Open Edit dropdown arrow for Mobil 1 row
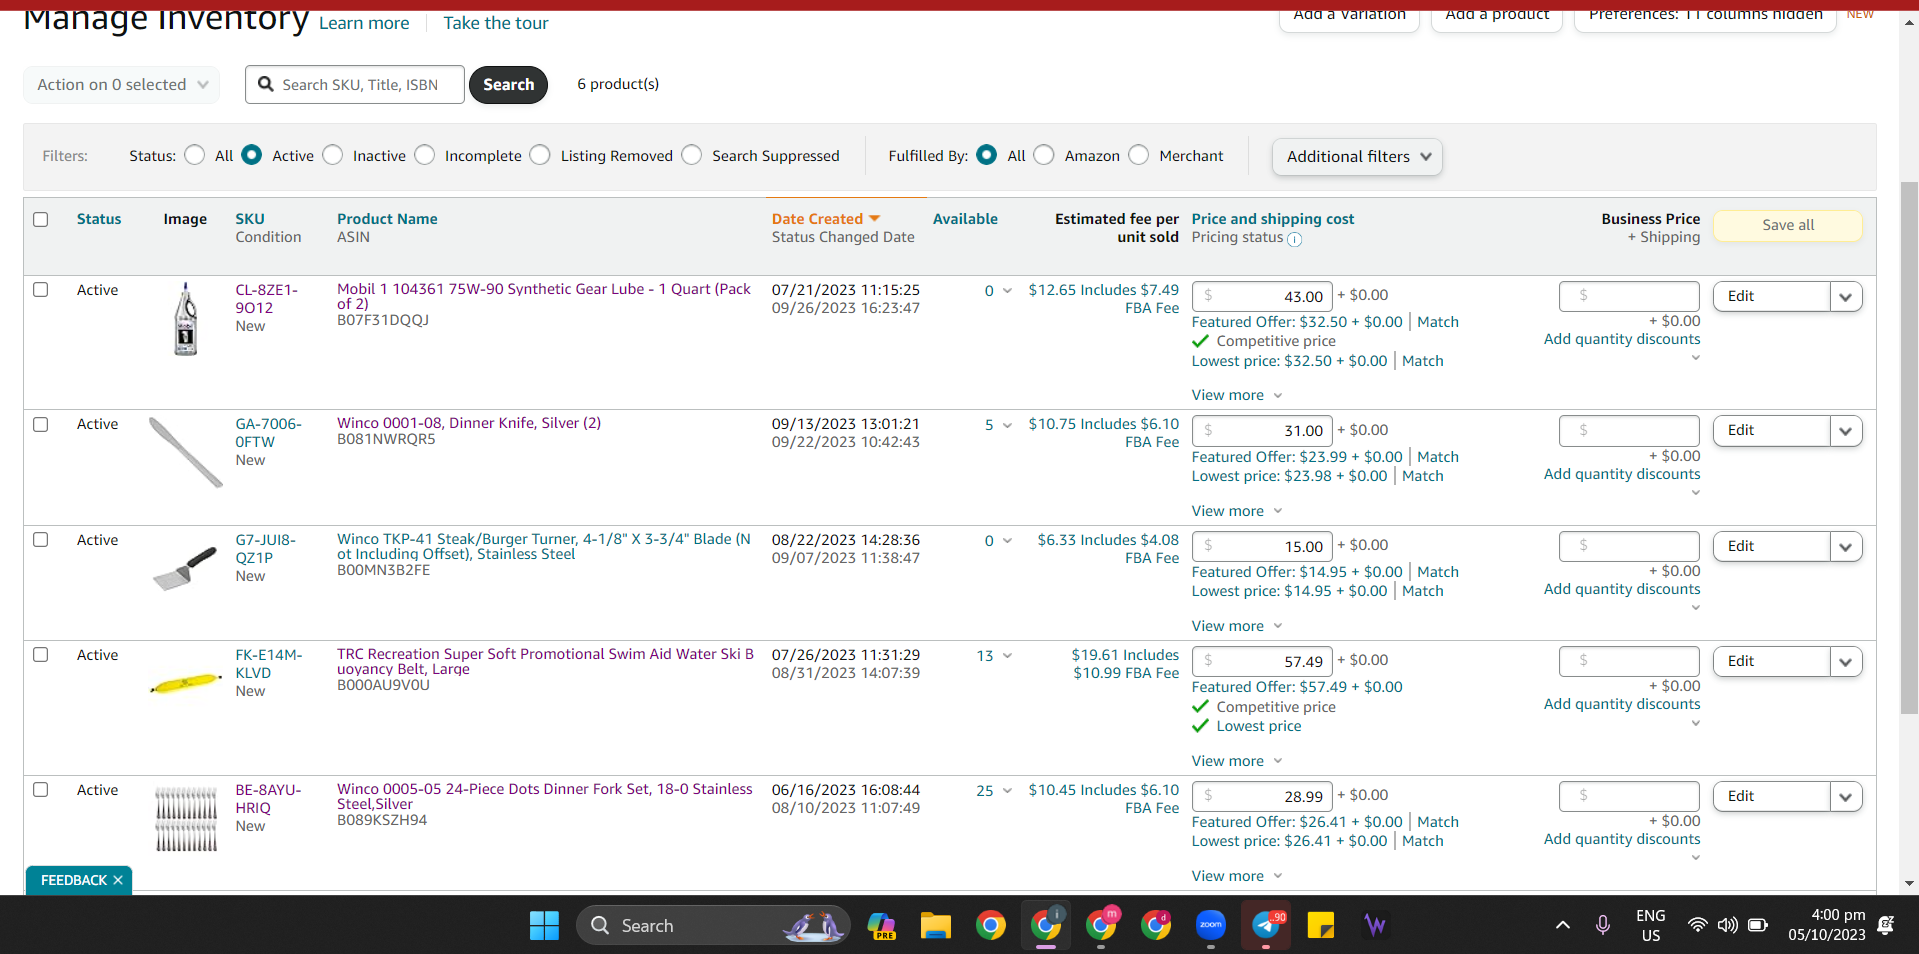This screenshot has width=1919, height=954. [1846, 297]
